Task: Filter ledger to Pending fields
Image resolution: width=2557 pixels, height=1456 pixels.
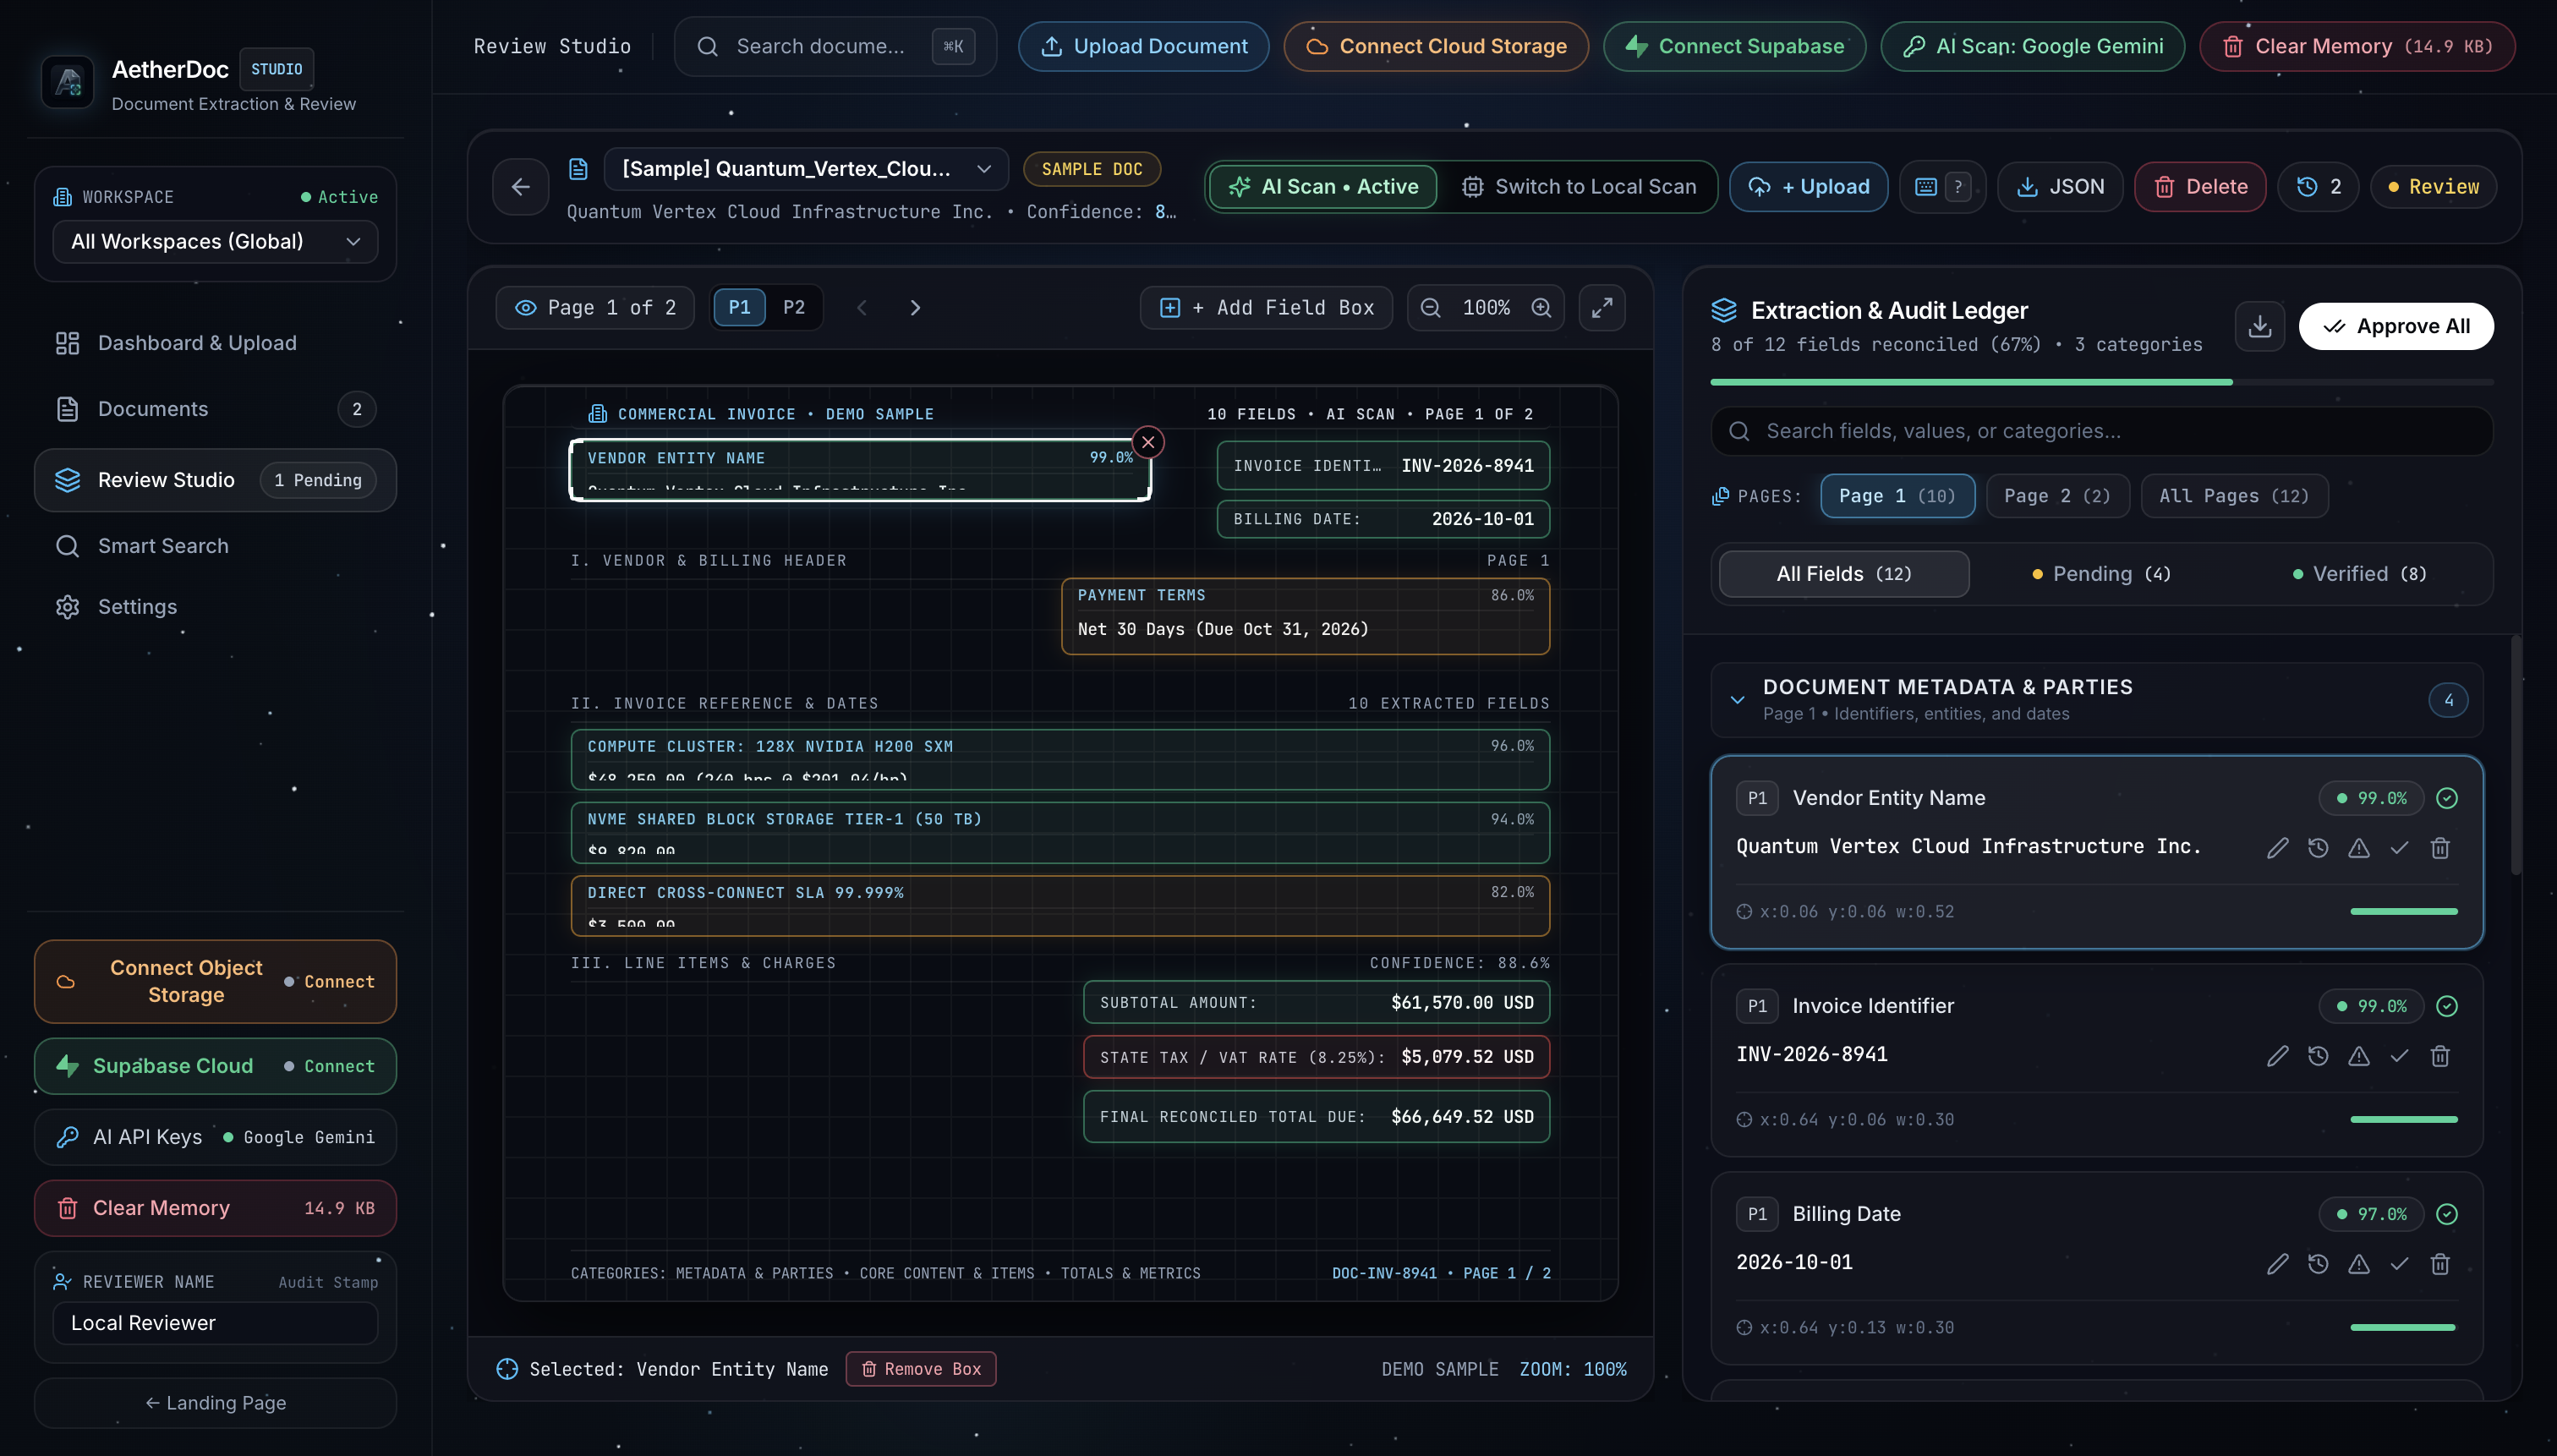Action: [2101, 574]
